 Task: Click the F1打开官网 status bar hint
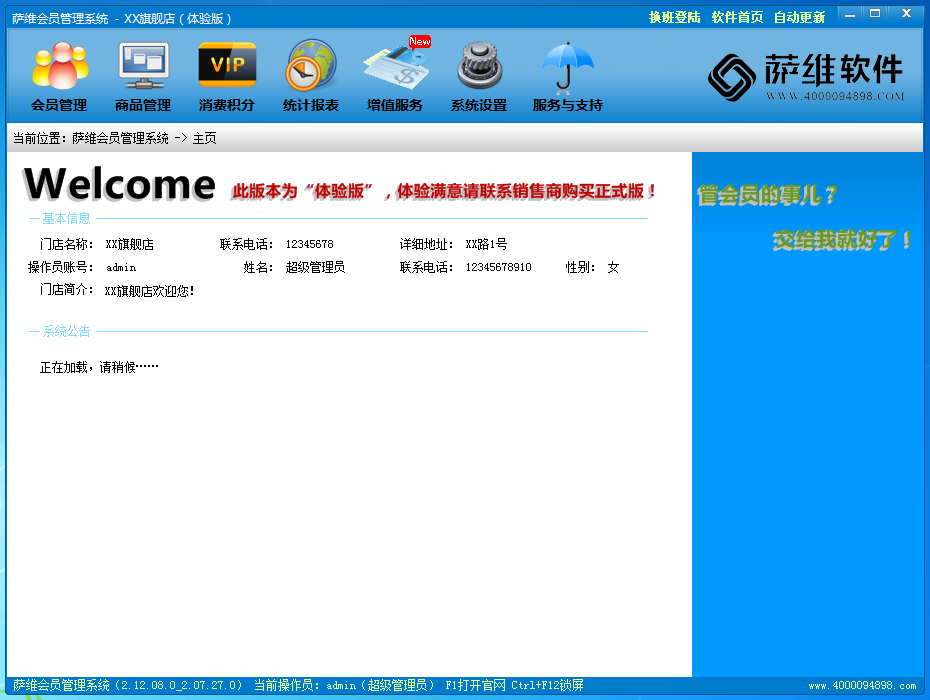point(475,685)
